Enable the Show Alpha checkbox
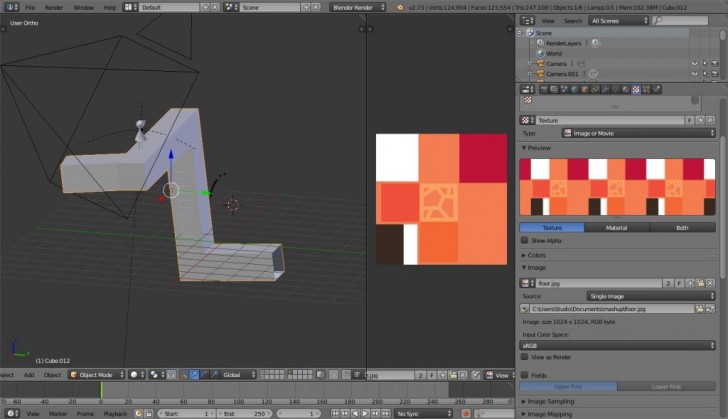This screenshot has height=419, width=728. point(525,240)
